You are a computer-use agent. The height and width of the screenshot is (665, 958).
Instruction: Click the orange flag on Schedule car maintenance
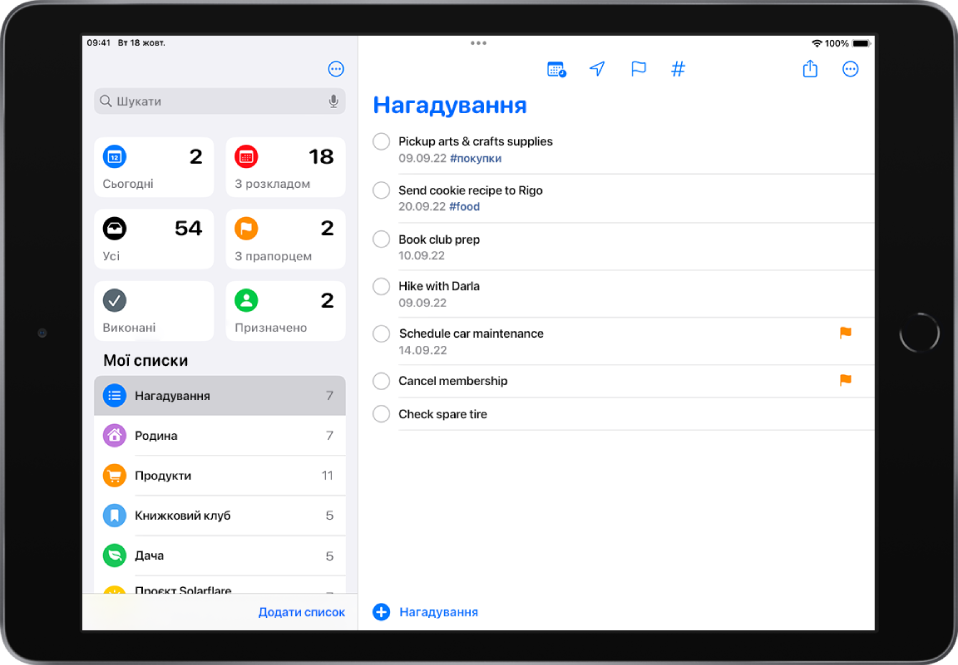click(x=846, y=332)
